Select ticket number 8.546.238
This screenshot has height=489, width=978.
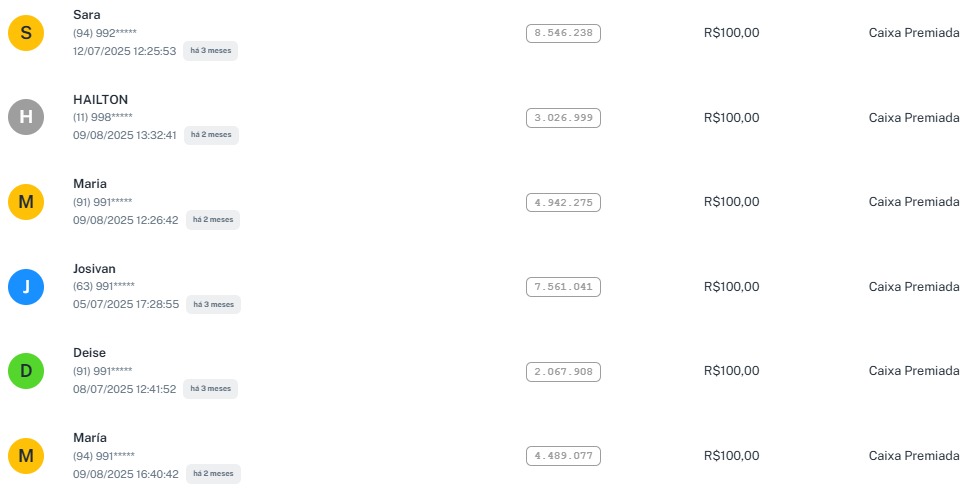click(x=563, y=33)
